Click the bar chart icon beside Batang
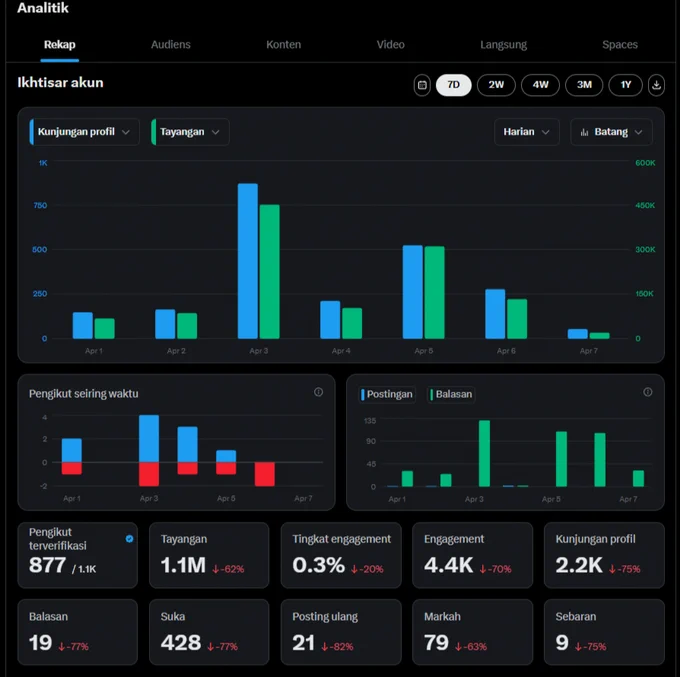This screenshot has width=680, height=677. tap(585, 132)
